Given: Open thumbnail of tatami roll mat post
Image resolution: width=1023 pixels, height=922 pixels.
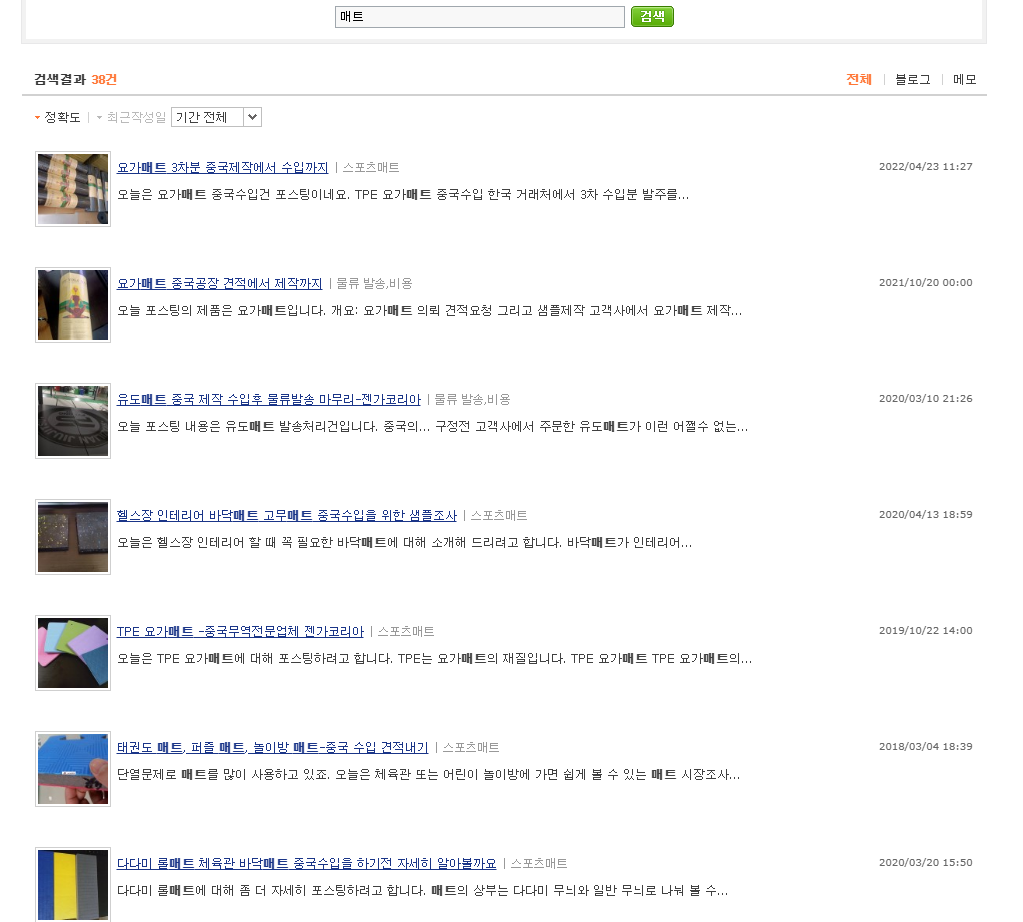Looking at the screenshot, I should [x=73, y=884].
